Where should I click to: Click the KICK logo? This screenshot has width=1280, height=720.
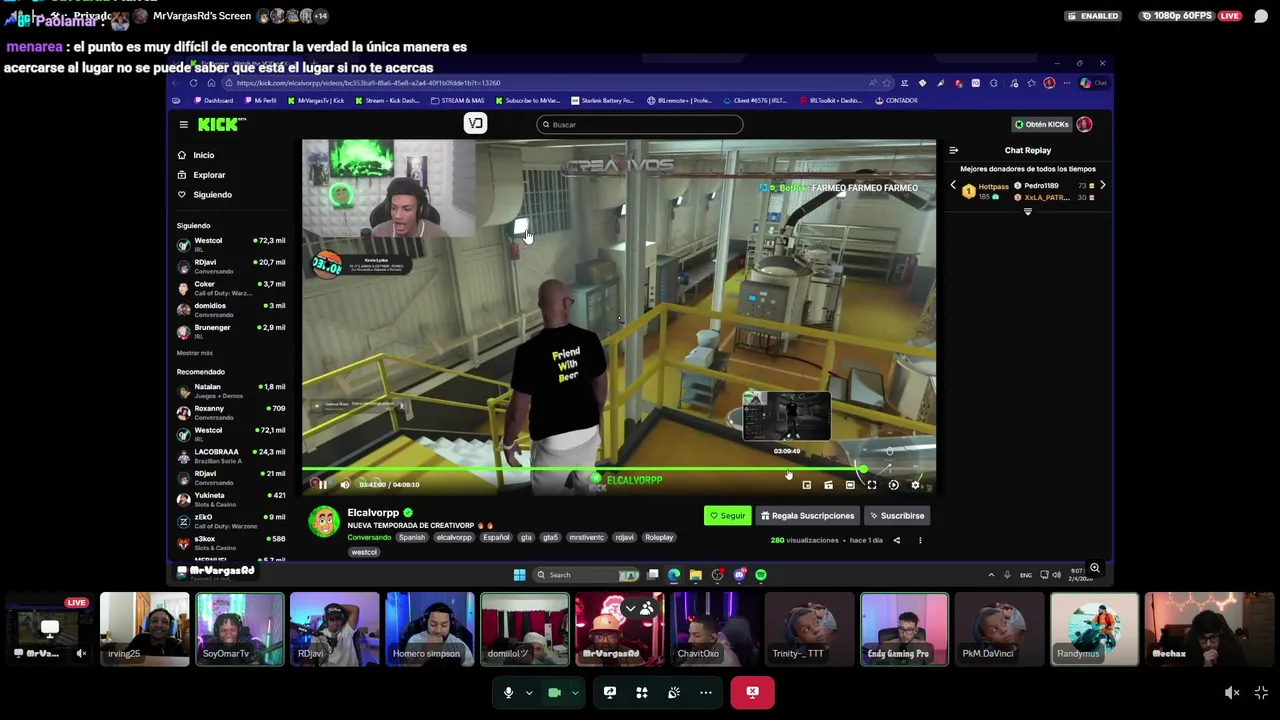pos(218,125)
